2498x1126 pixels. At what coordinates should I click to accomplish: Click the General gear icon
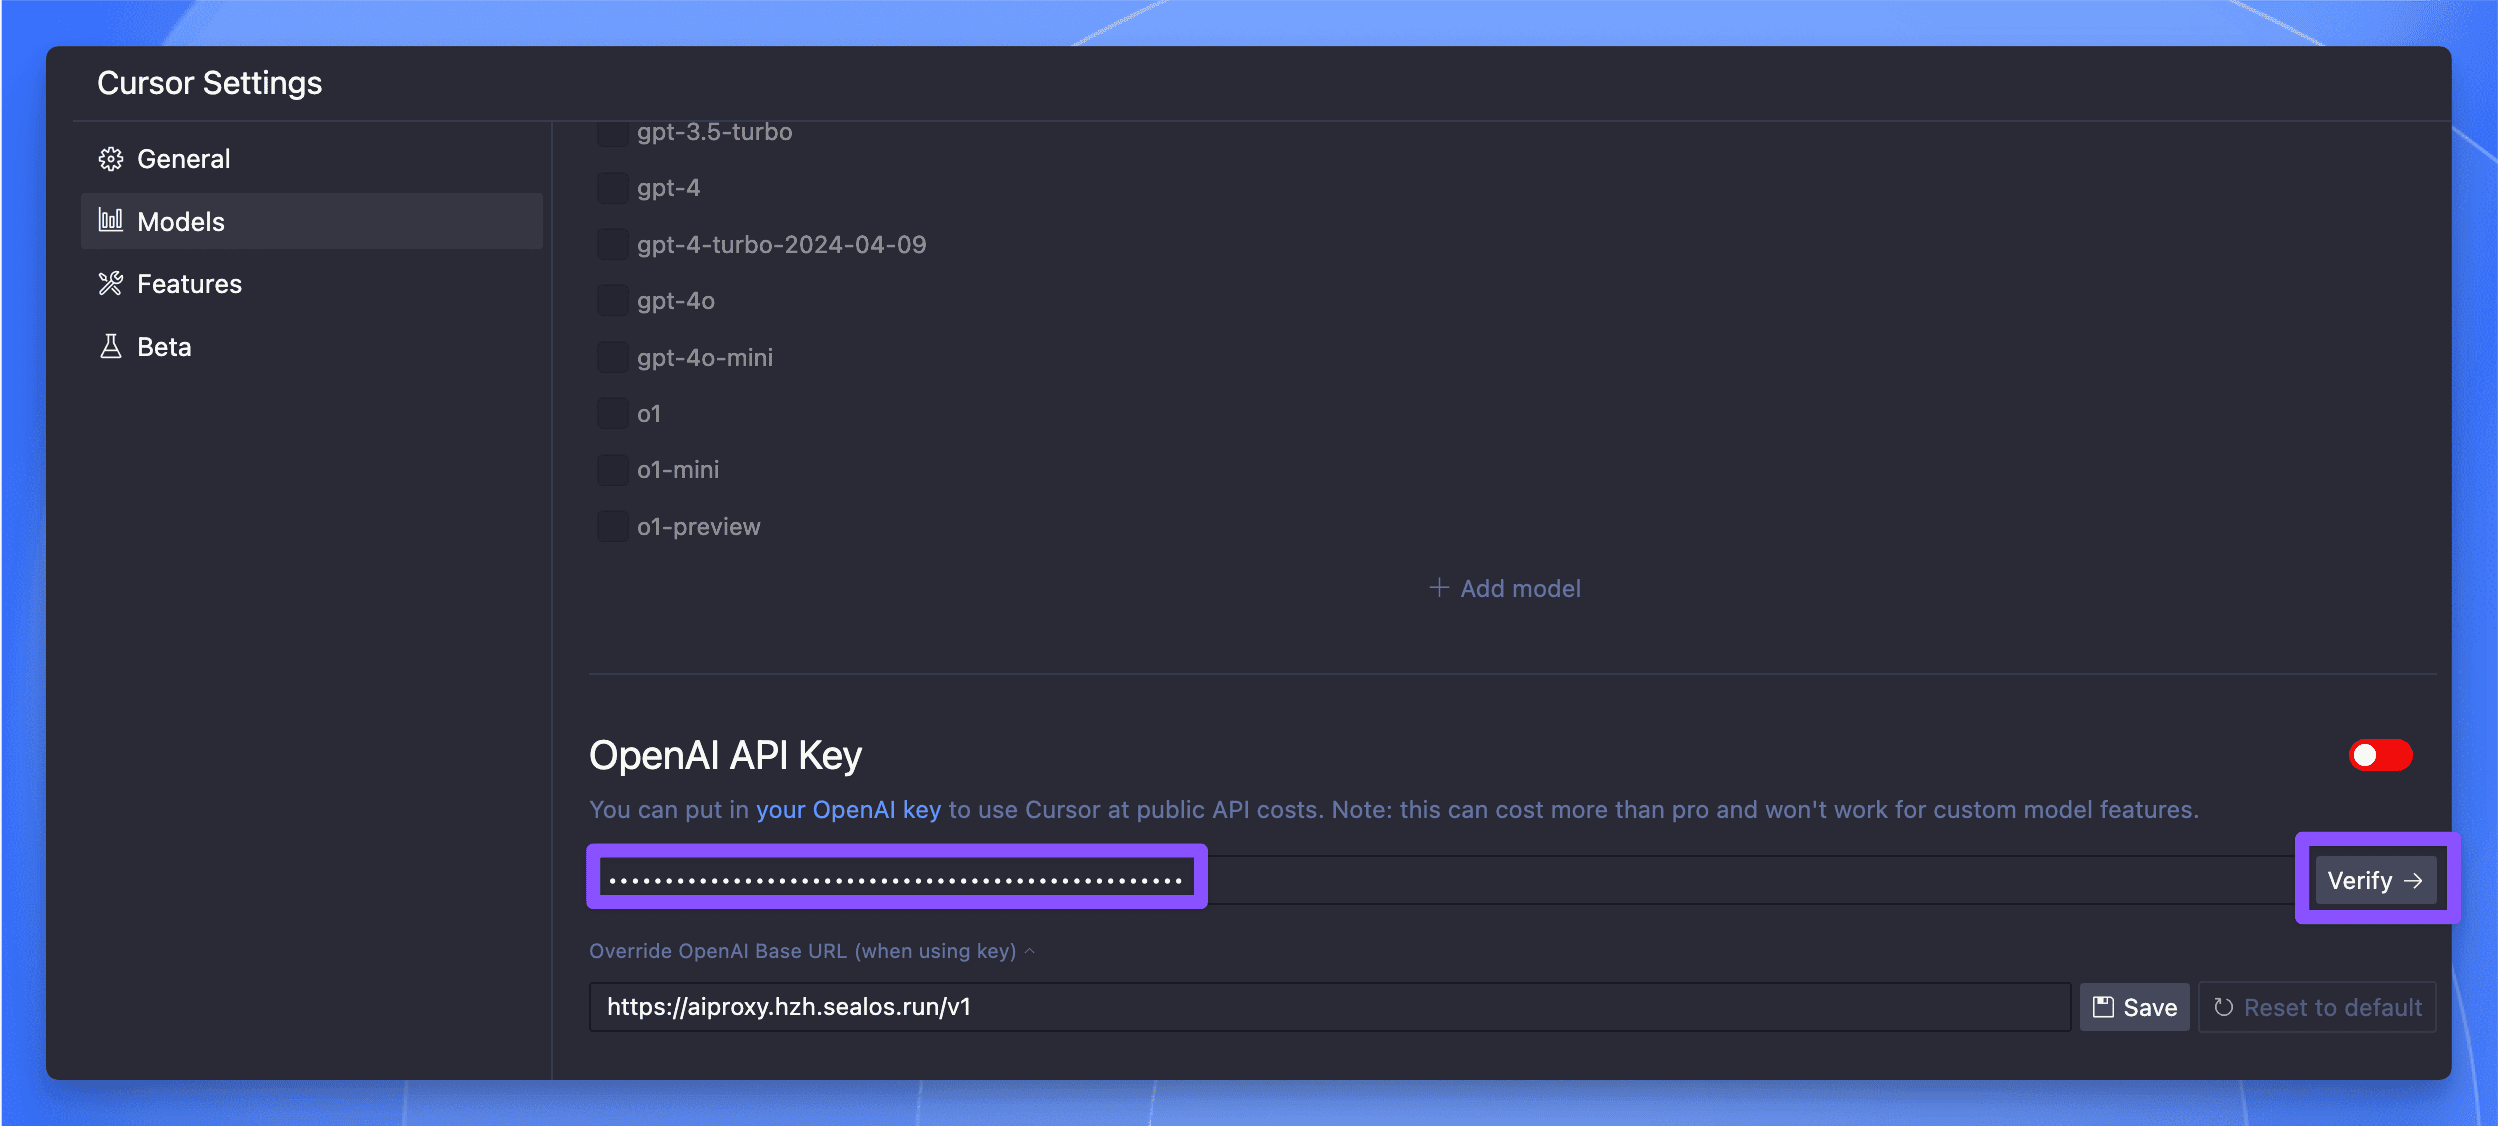click(111, 159)
